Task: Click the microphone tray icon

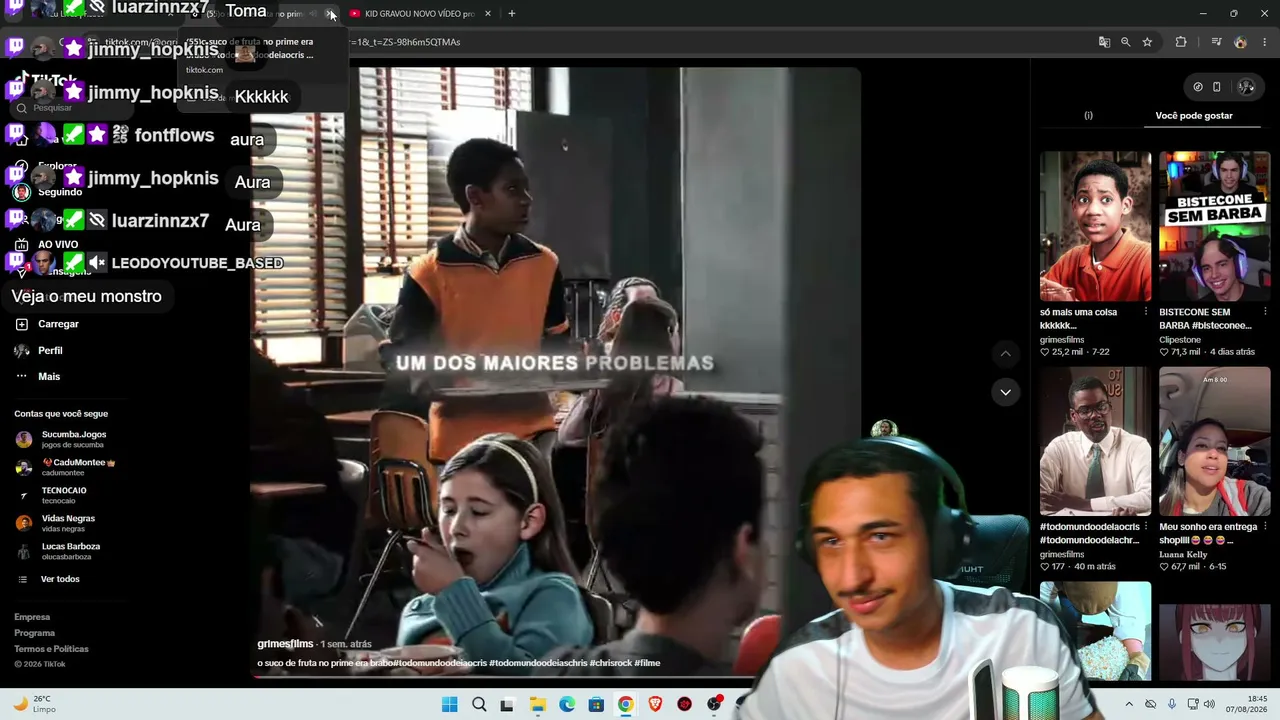Action: [x=1172, y=704]
